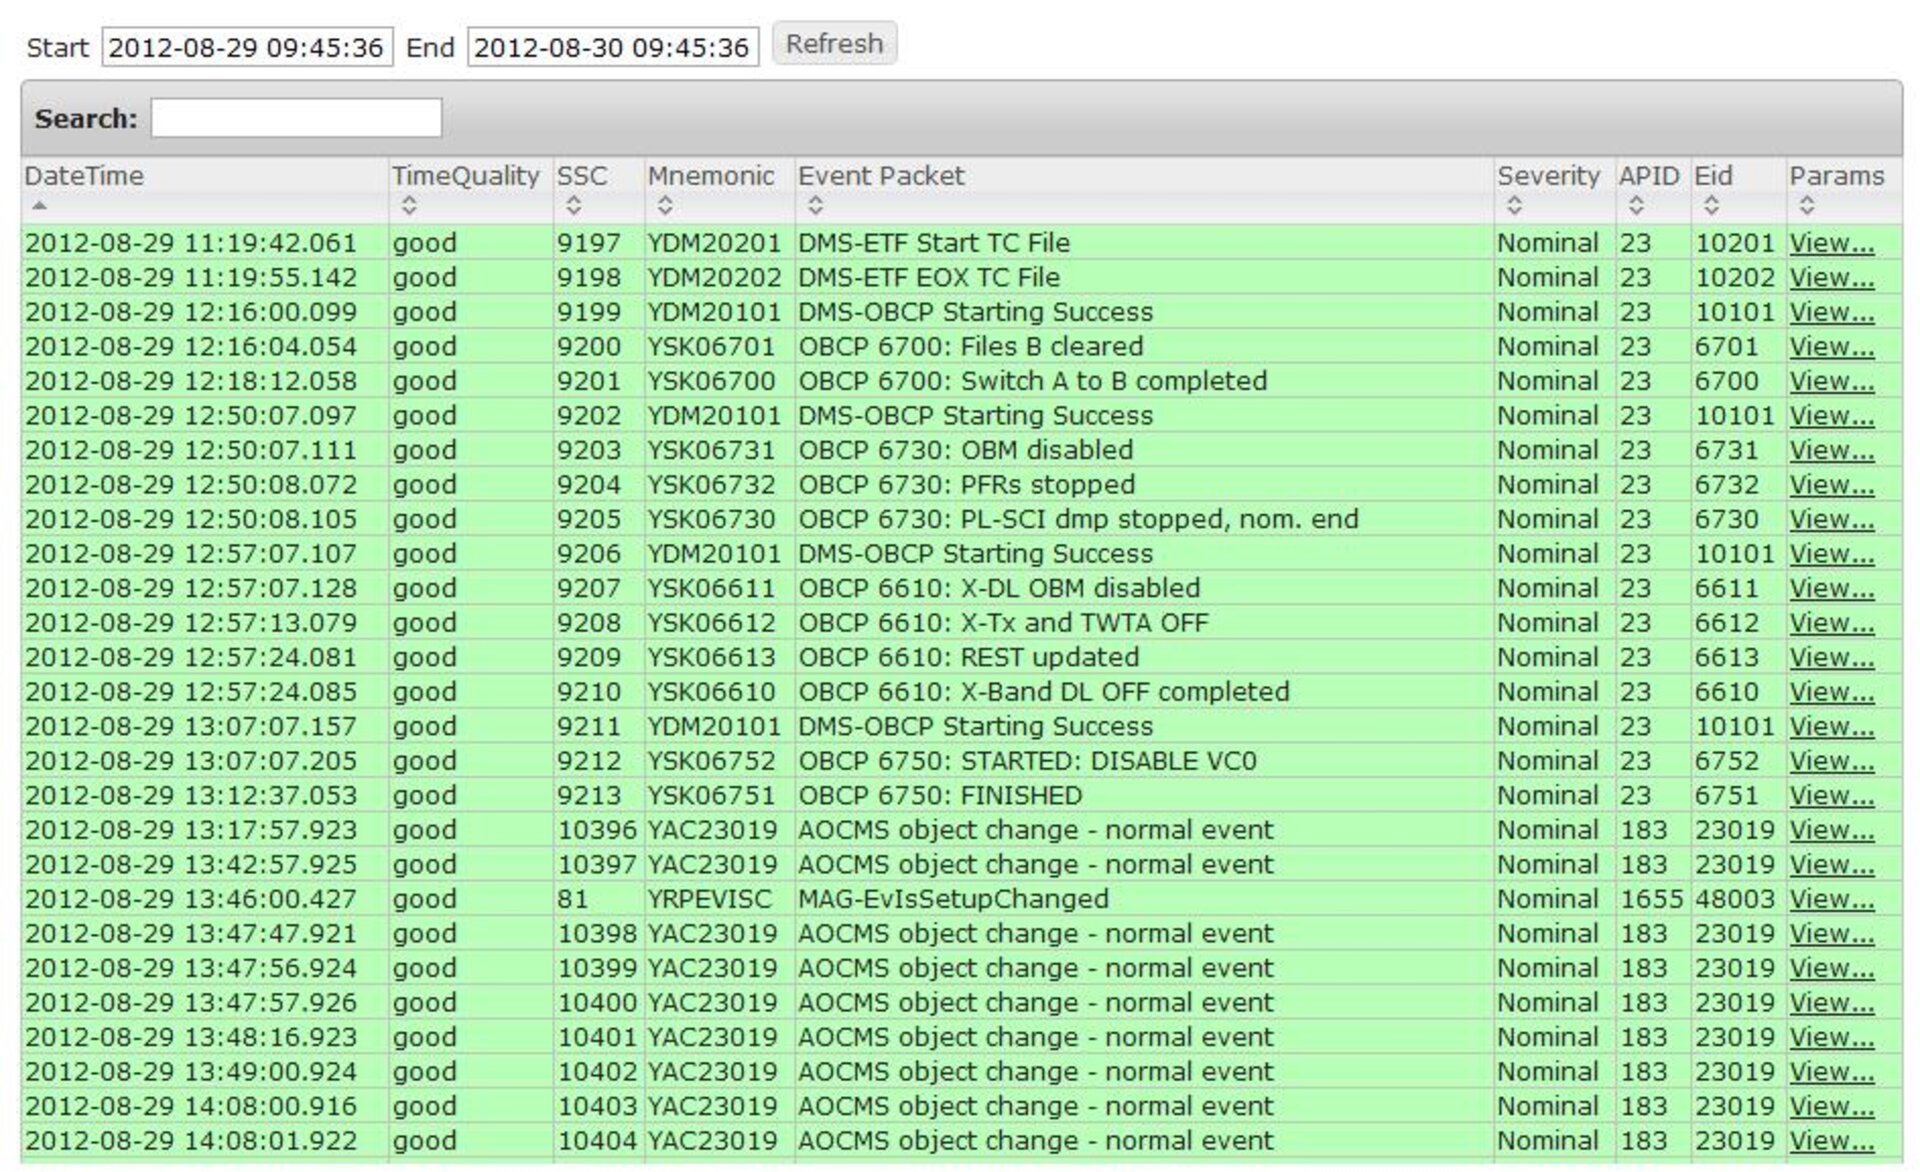Sort by SSC column arrows

click(573, 206)
